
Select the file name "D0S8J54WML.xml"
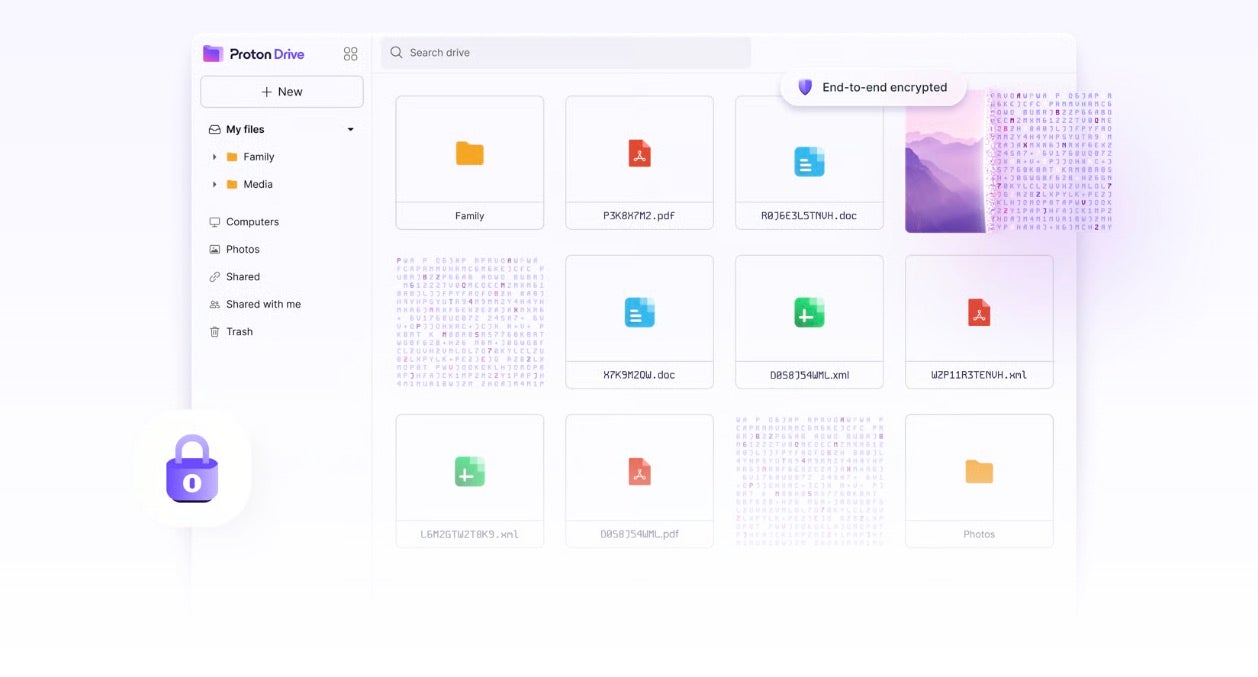pyautogui.click(x=809, y=376)
